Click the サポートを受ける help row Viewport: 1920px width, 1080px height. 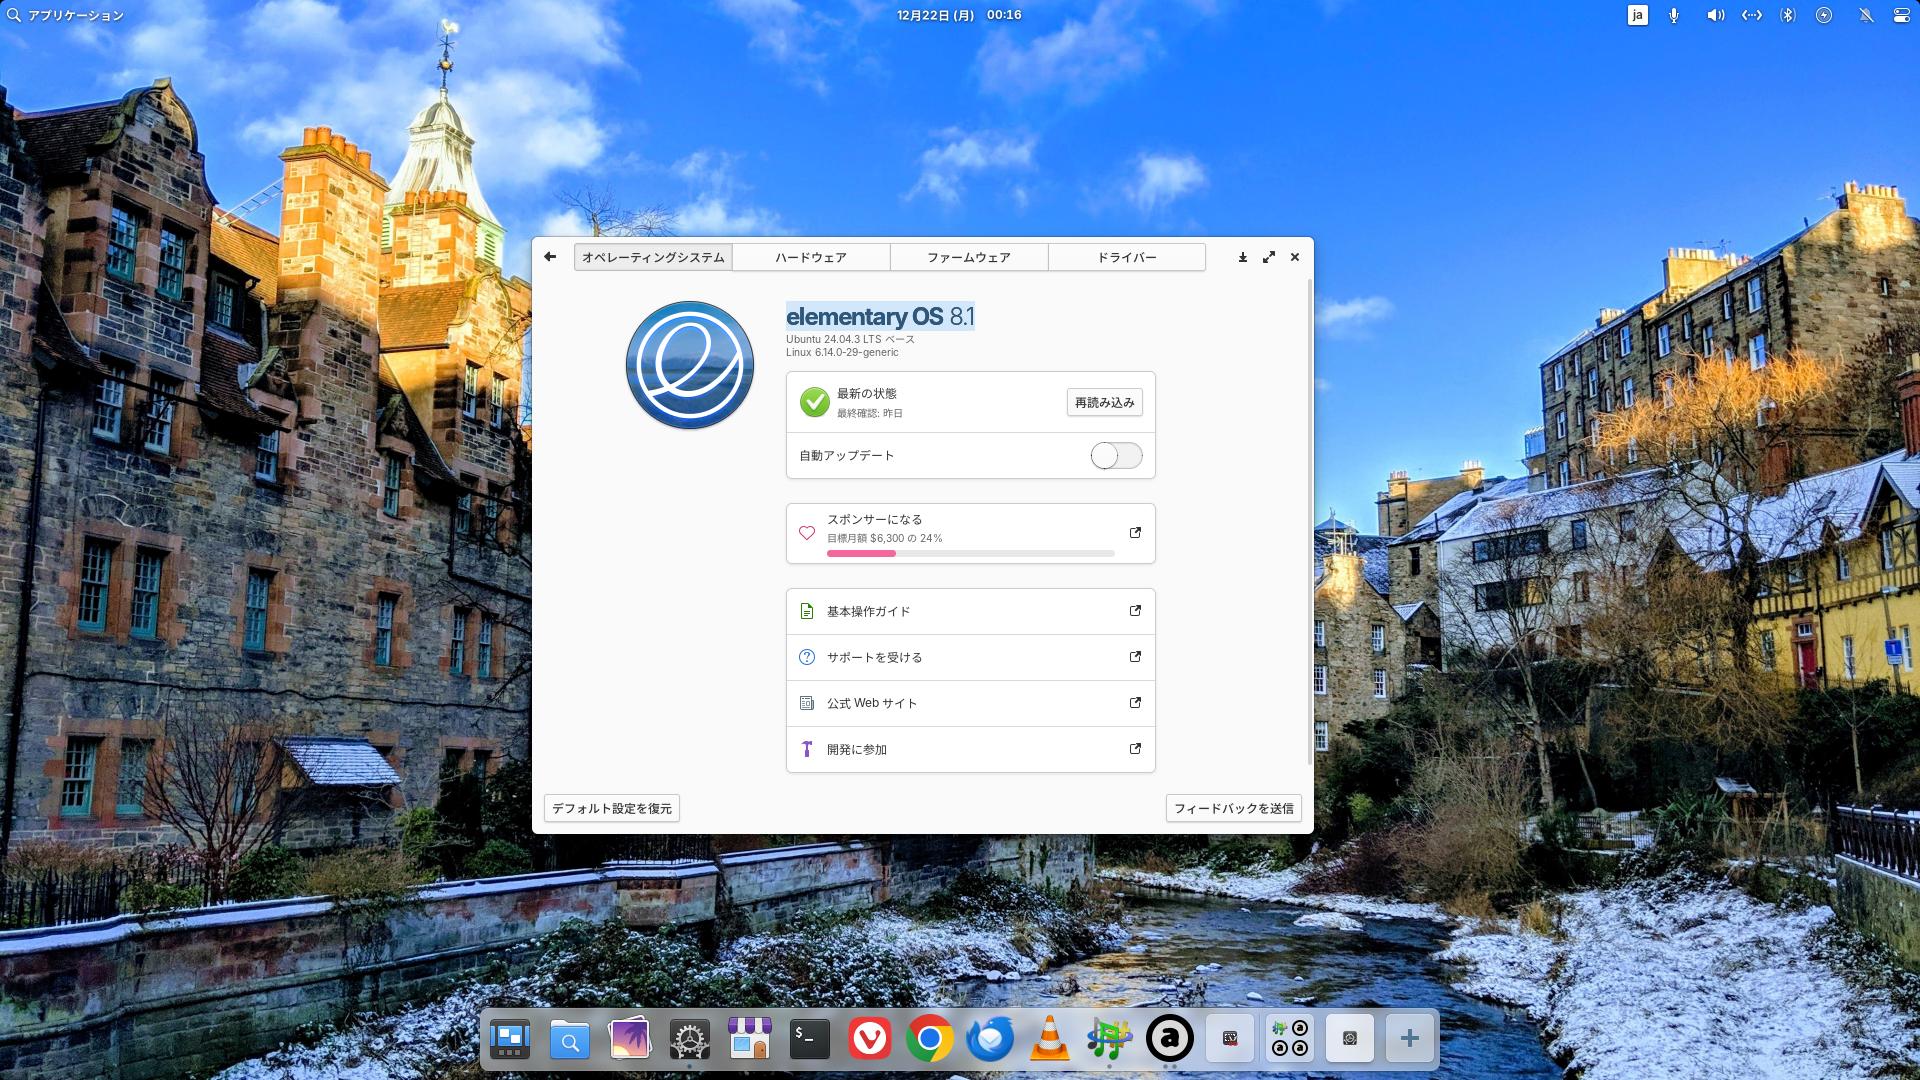[970, 657]
